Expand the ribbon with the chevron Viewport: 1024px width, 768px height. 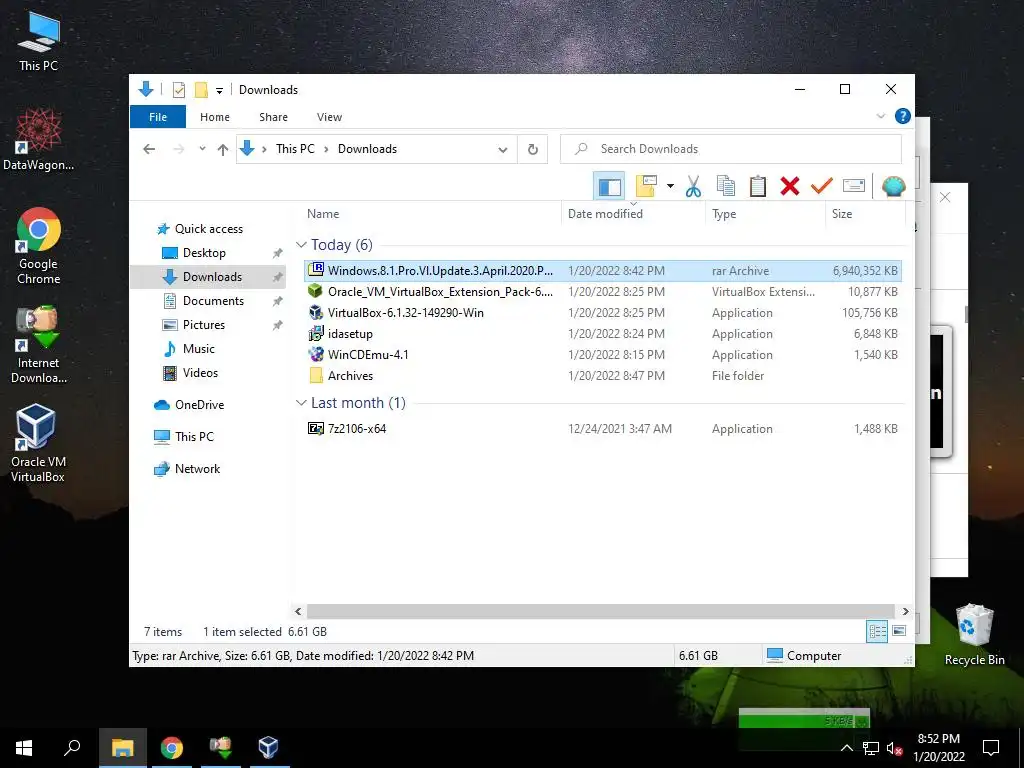point(880,116)
